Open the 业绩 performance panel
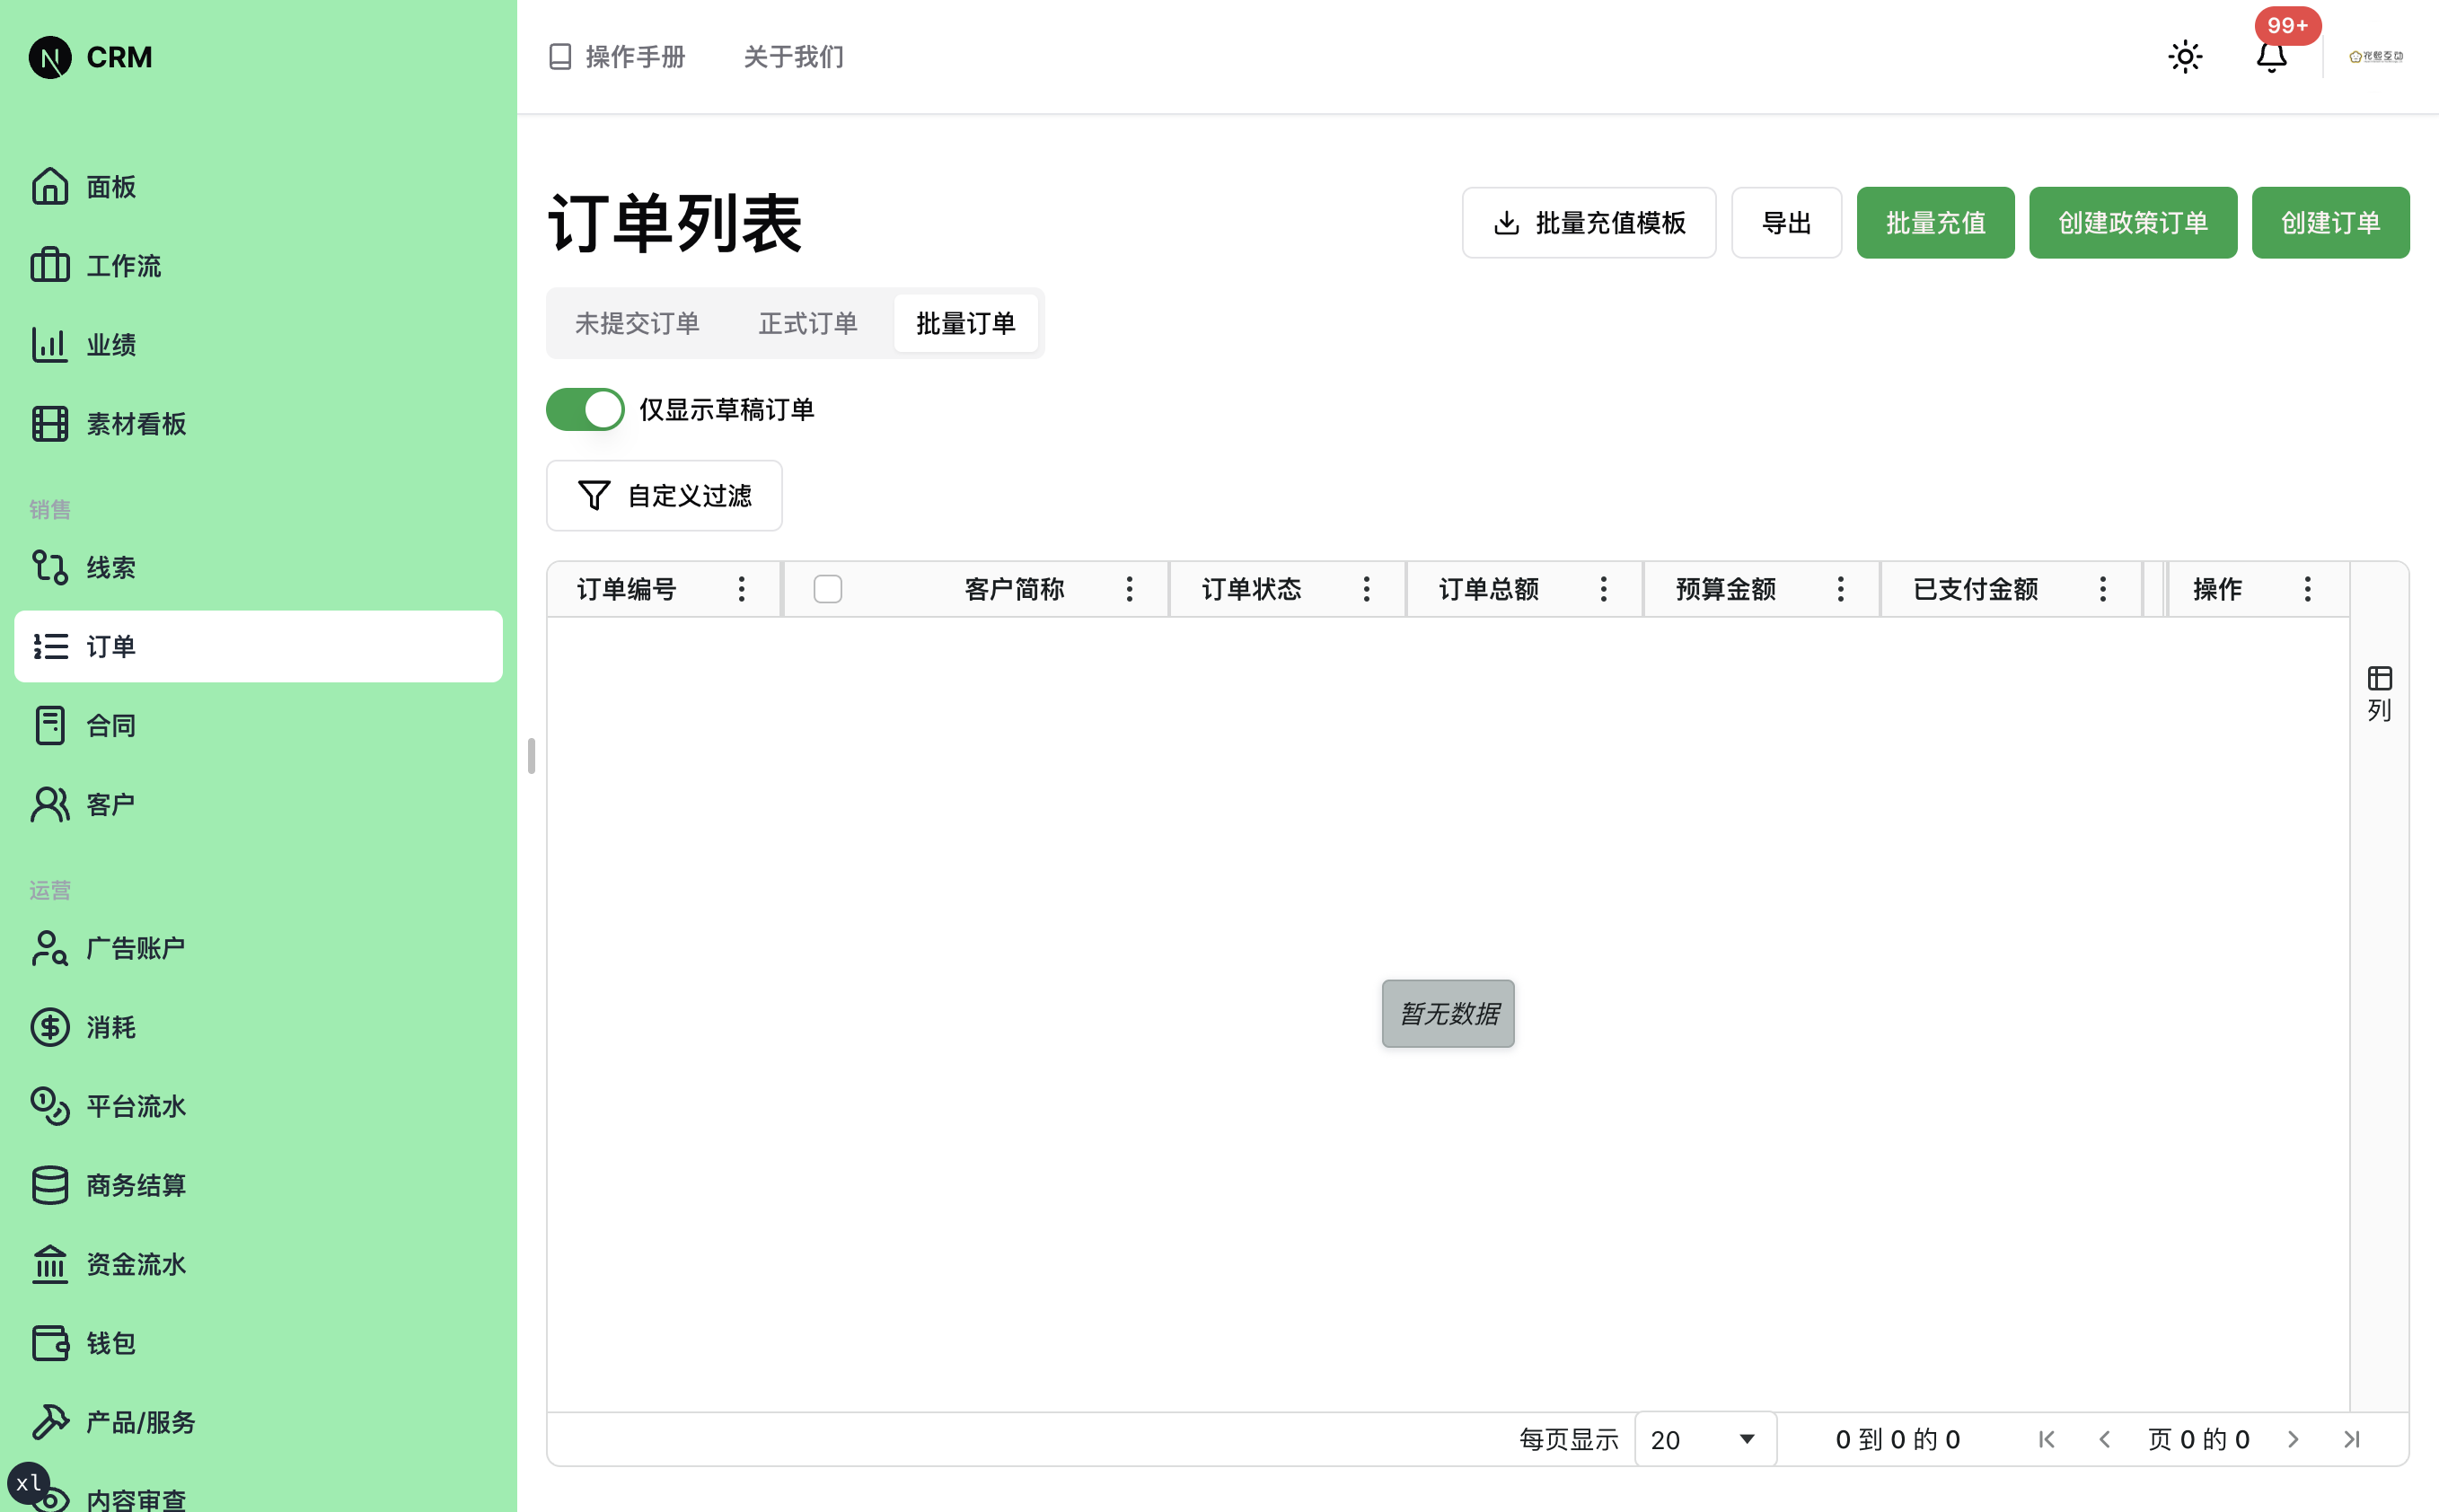 [111, 344]
